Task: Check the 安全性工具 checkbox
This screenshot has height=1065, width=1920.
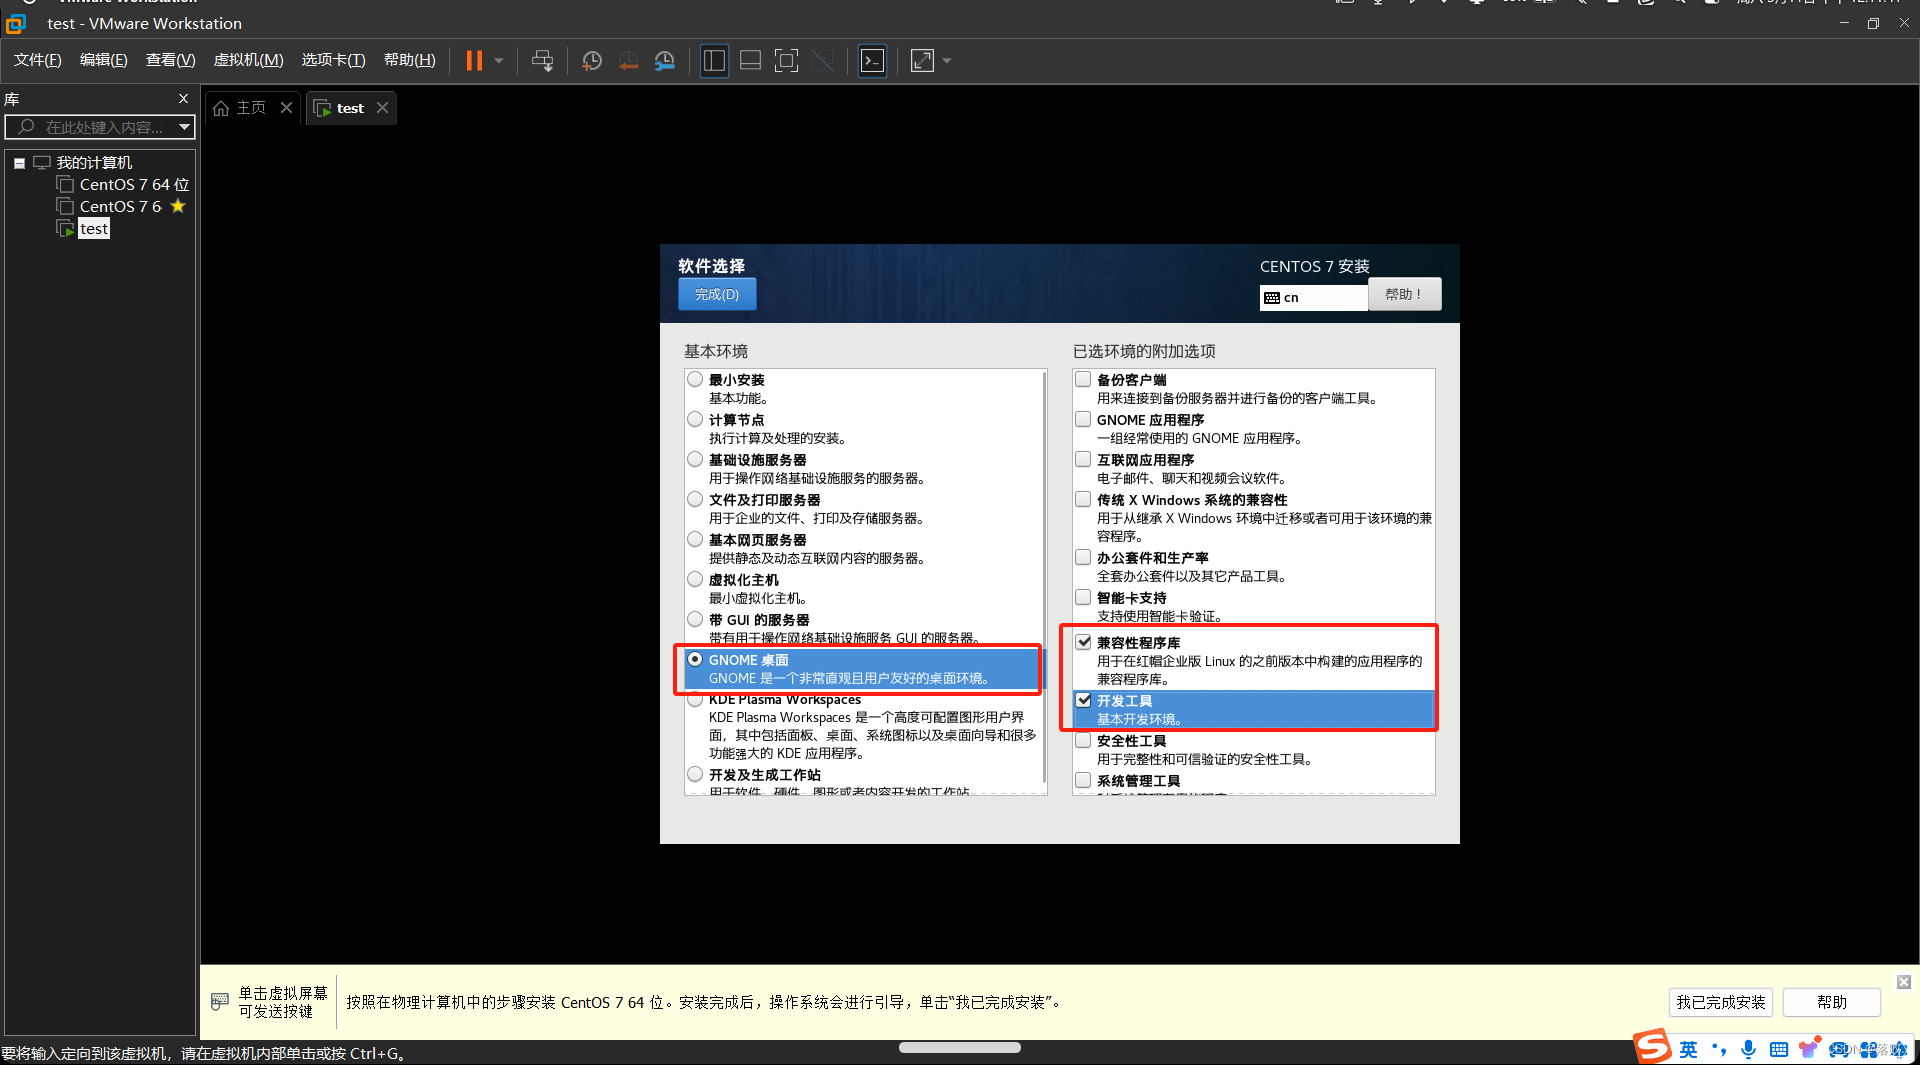Action: 1083,740
